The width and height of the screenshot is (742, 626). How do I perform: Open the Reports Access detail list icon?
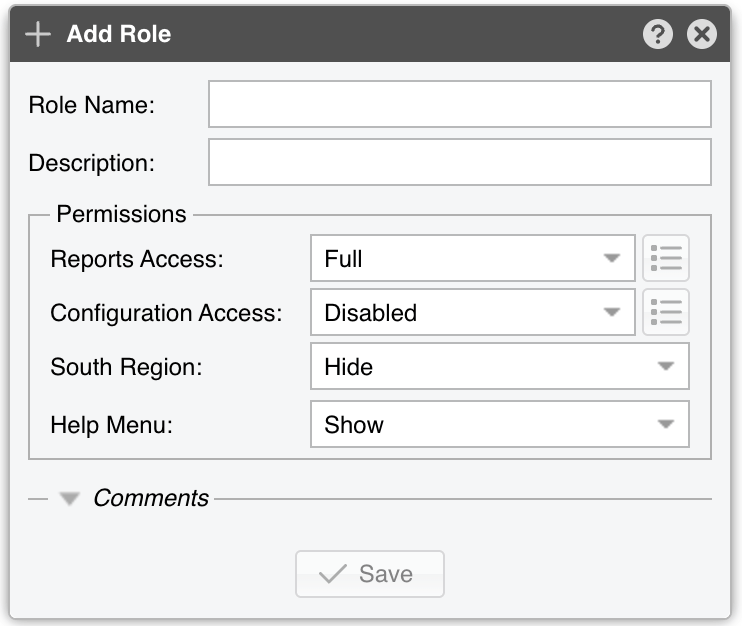[666, 258]
